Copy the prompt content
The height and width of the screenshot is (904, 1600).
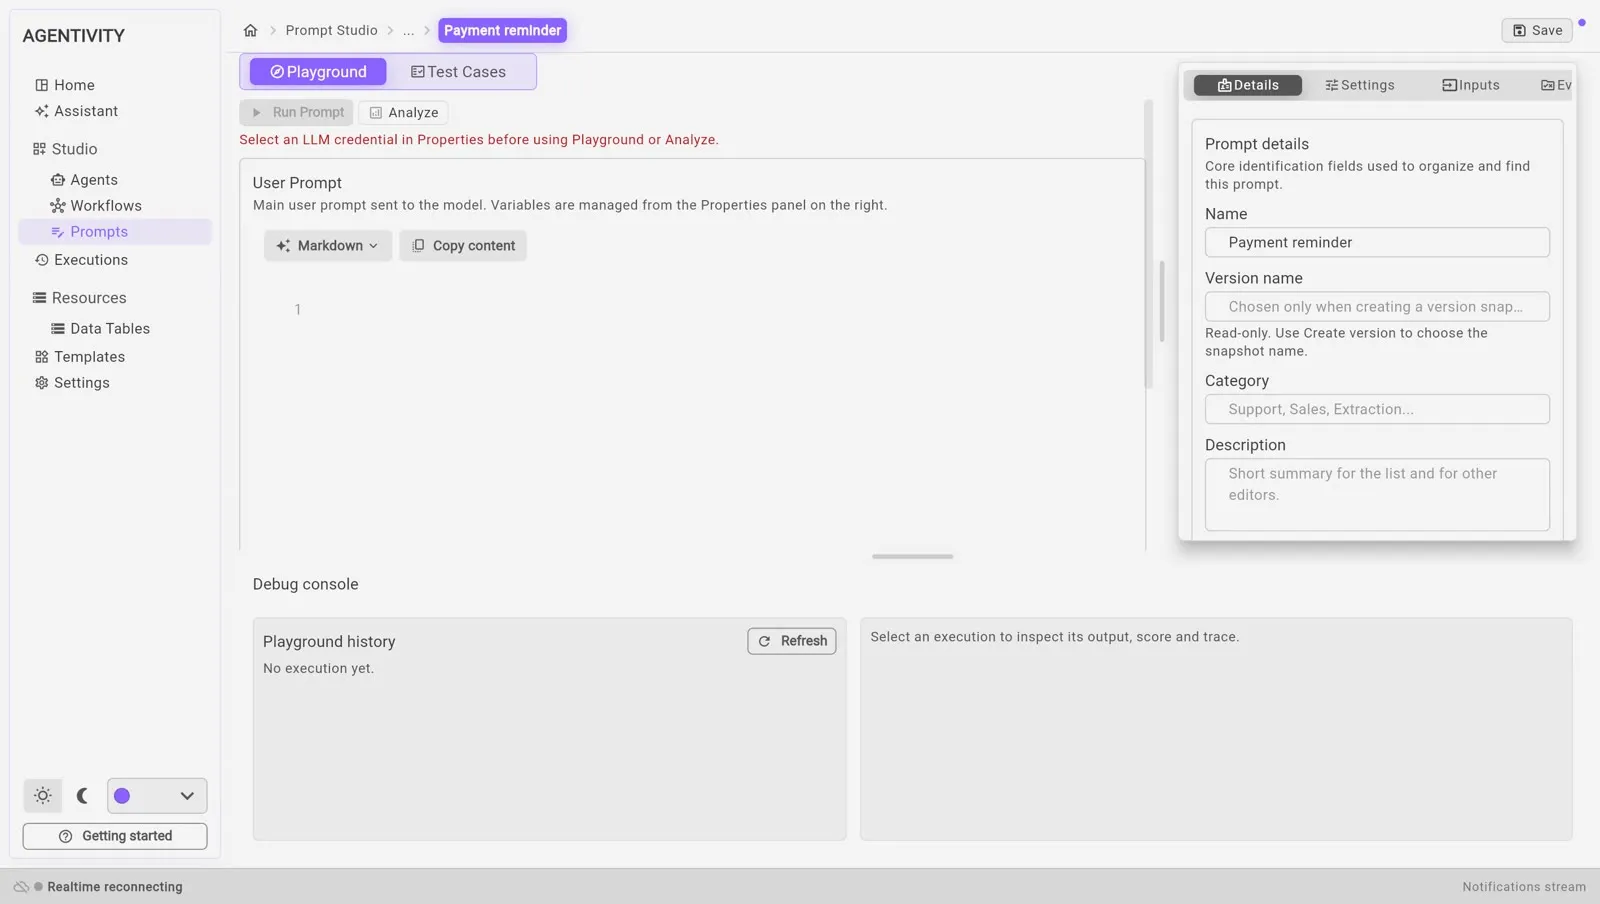click(463, 246)
